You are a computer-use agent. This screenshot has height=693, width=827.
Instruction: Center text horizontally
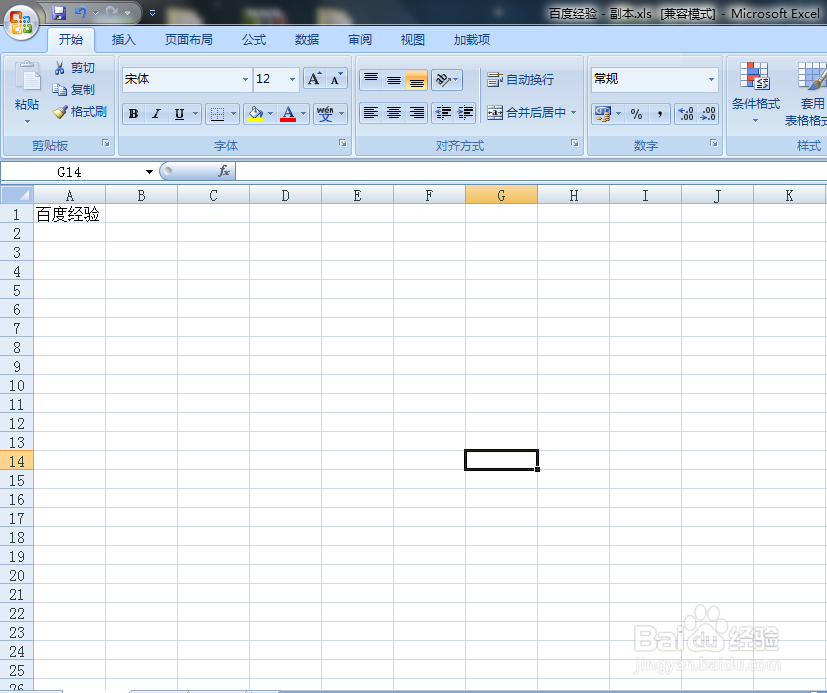[x=393, y=112]
